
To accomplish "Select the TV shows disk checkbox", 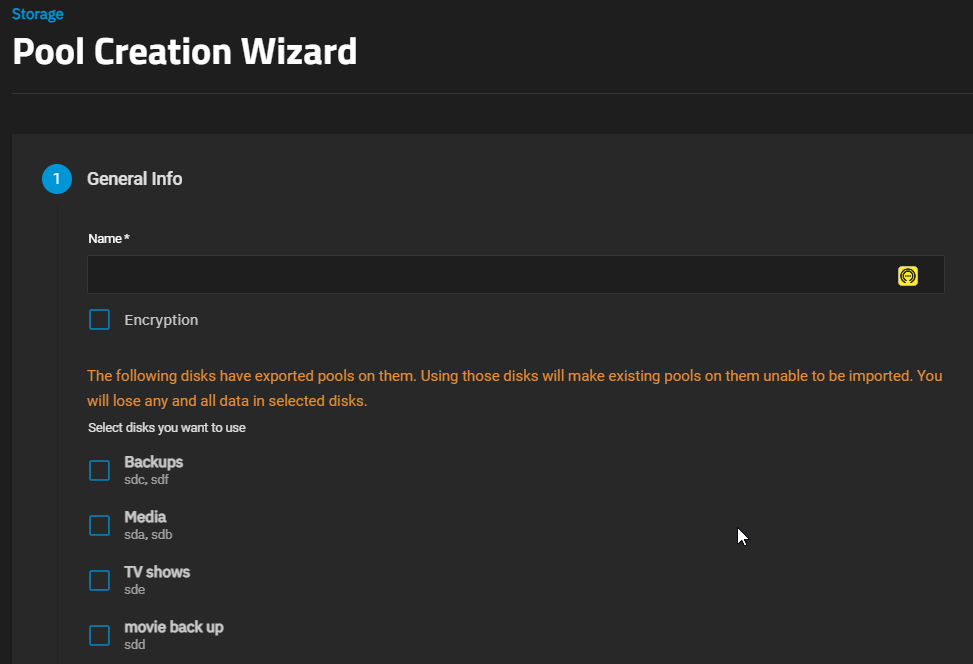I will coord(99,580).
